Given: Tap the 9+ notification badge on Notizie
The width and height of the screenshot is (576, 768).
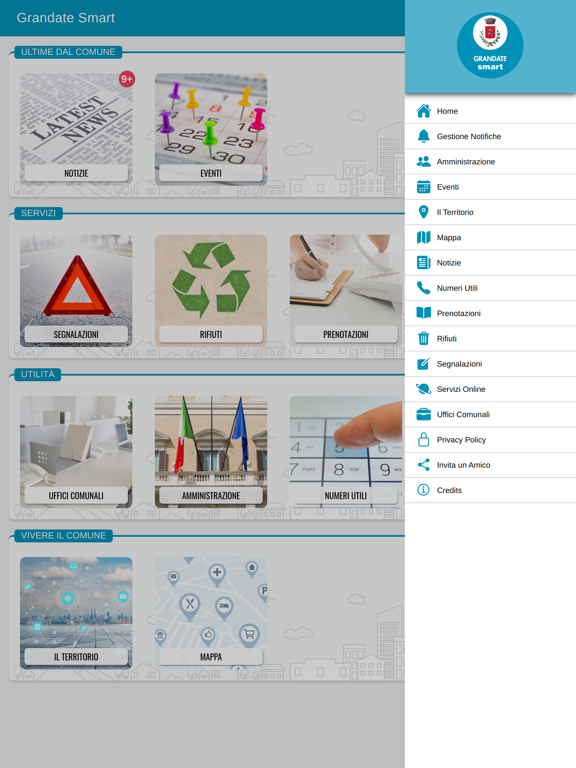Looking at the screenshot, I should pyautogui.click(x=127, y=79).
